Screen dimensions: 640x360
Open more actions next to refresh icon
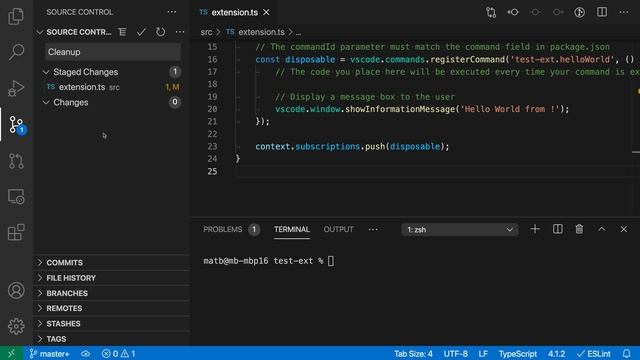click(180, 32)
